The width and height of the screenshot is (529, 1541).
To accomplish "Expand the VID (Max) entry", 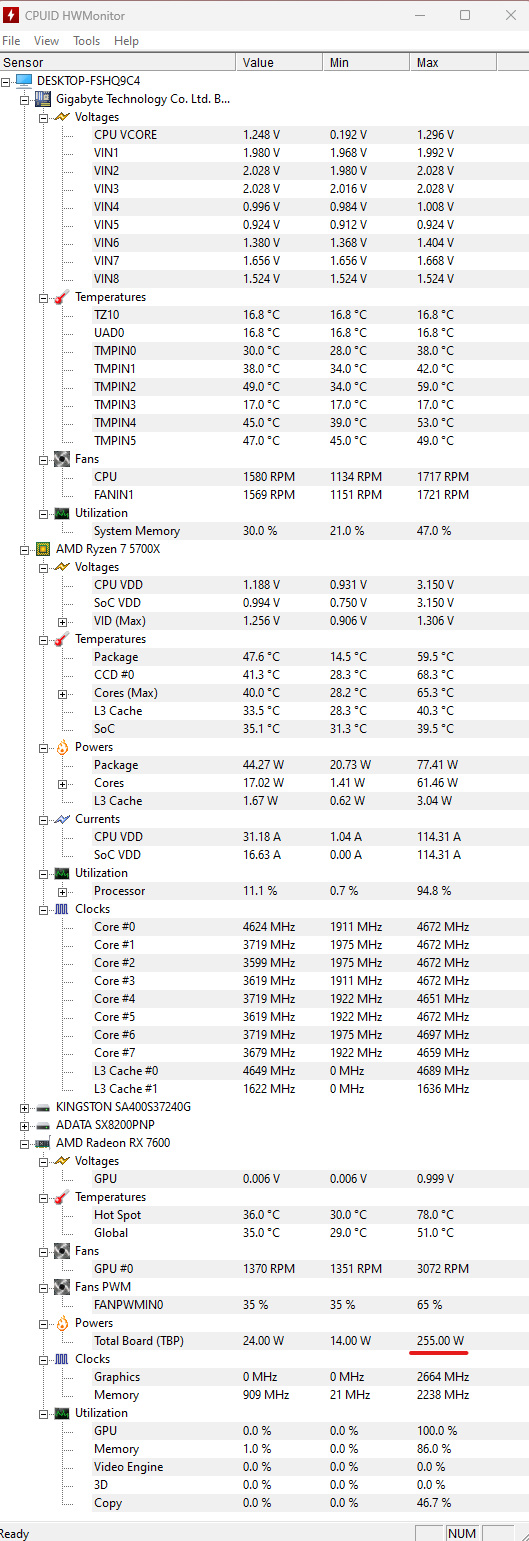I will point(63,621).
